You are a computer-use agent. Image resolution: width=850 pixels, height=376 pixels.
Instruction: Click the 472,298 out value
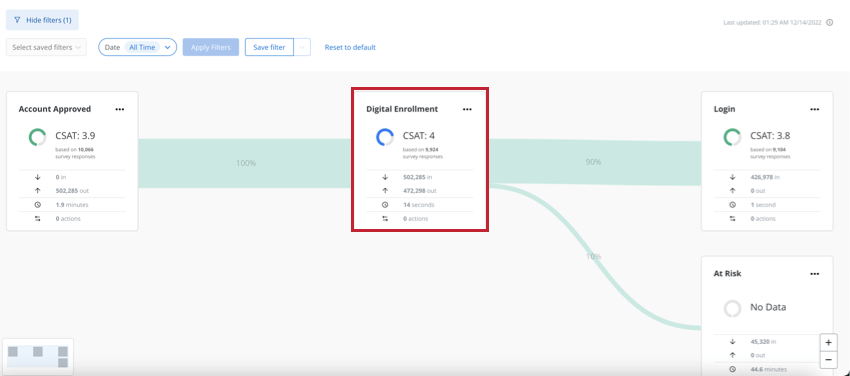(420, 191)
